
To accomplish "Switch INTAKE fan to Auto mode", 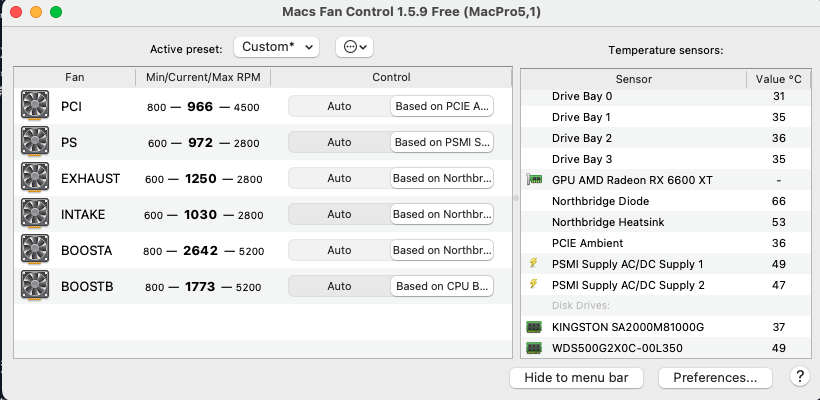I will pyautogui.click(x=339, y=214).
